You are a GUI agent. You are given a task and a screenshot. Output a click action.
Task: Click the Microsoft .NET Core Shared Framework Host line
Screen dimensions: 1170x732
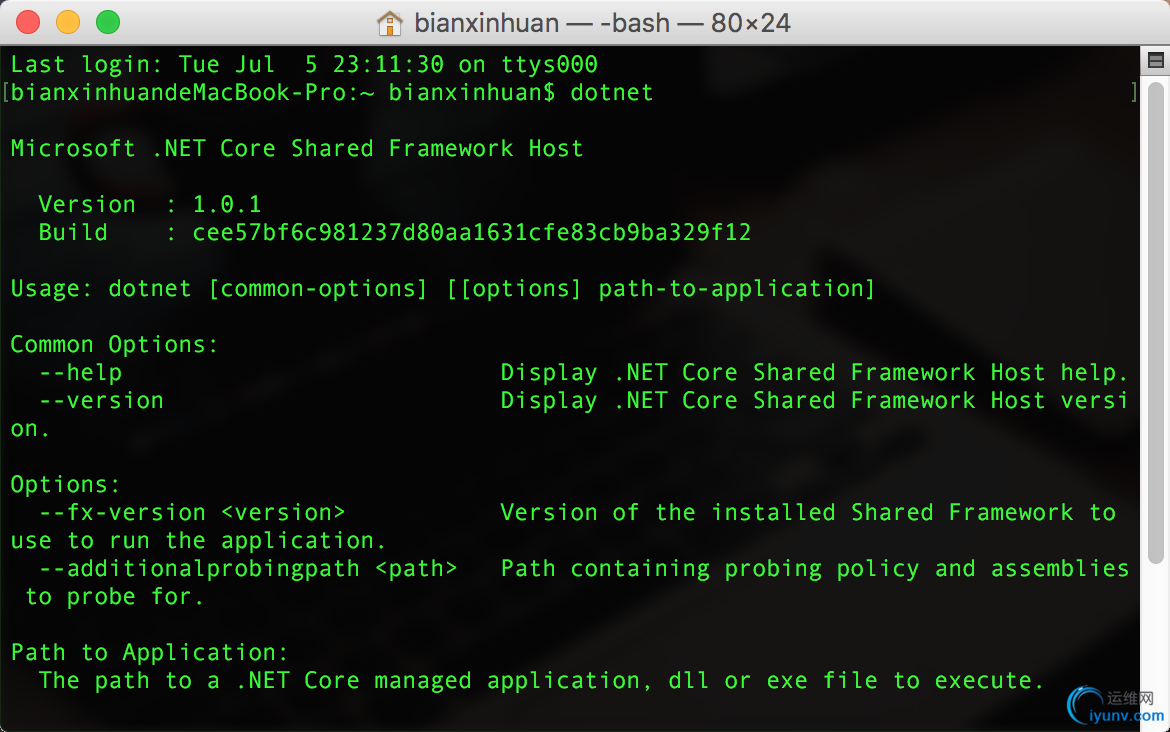(297, 148)
